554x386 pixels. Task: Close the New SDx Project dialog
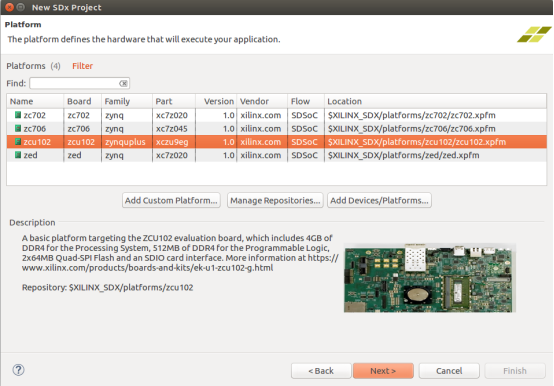(x=10, y=7)
